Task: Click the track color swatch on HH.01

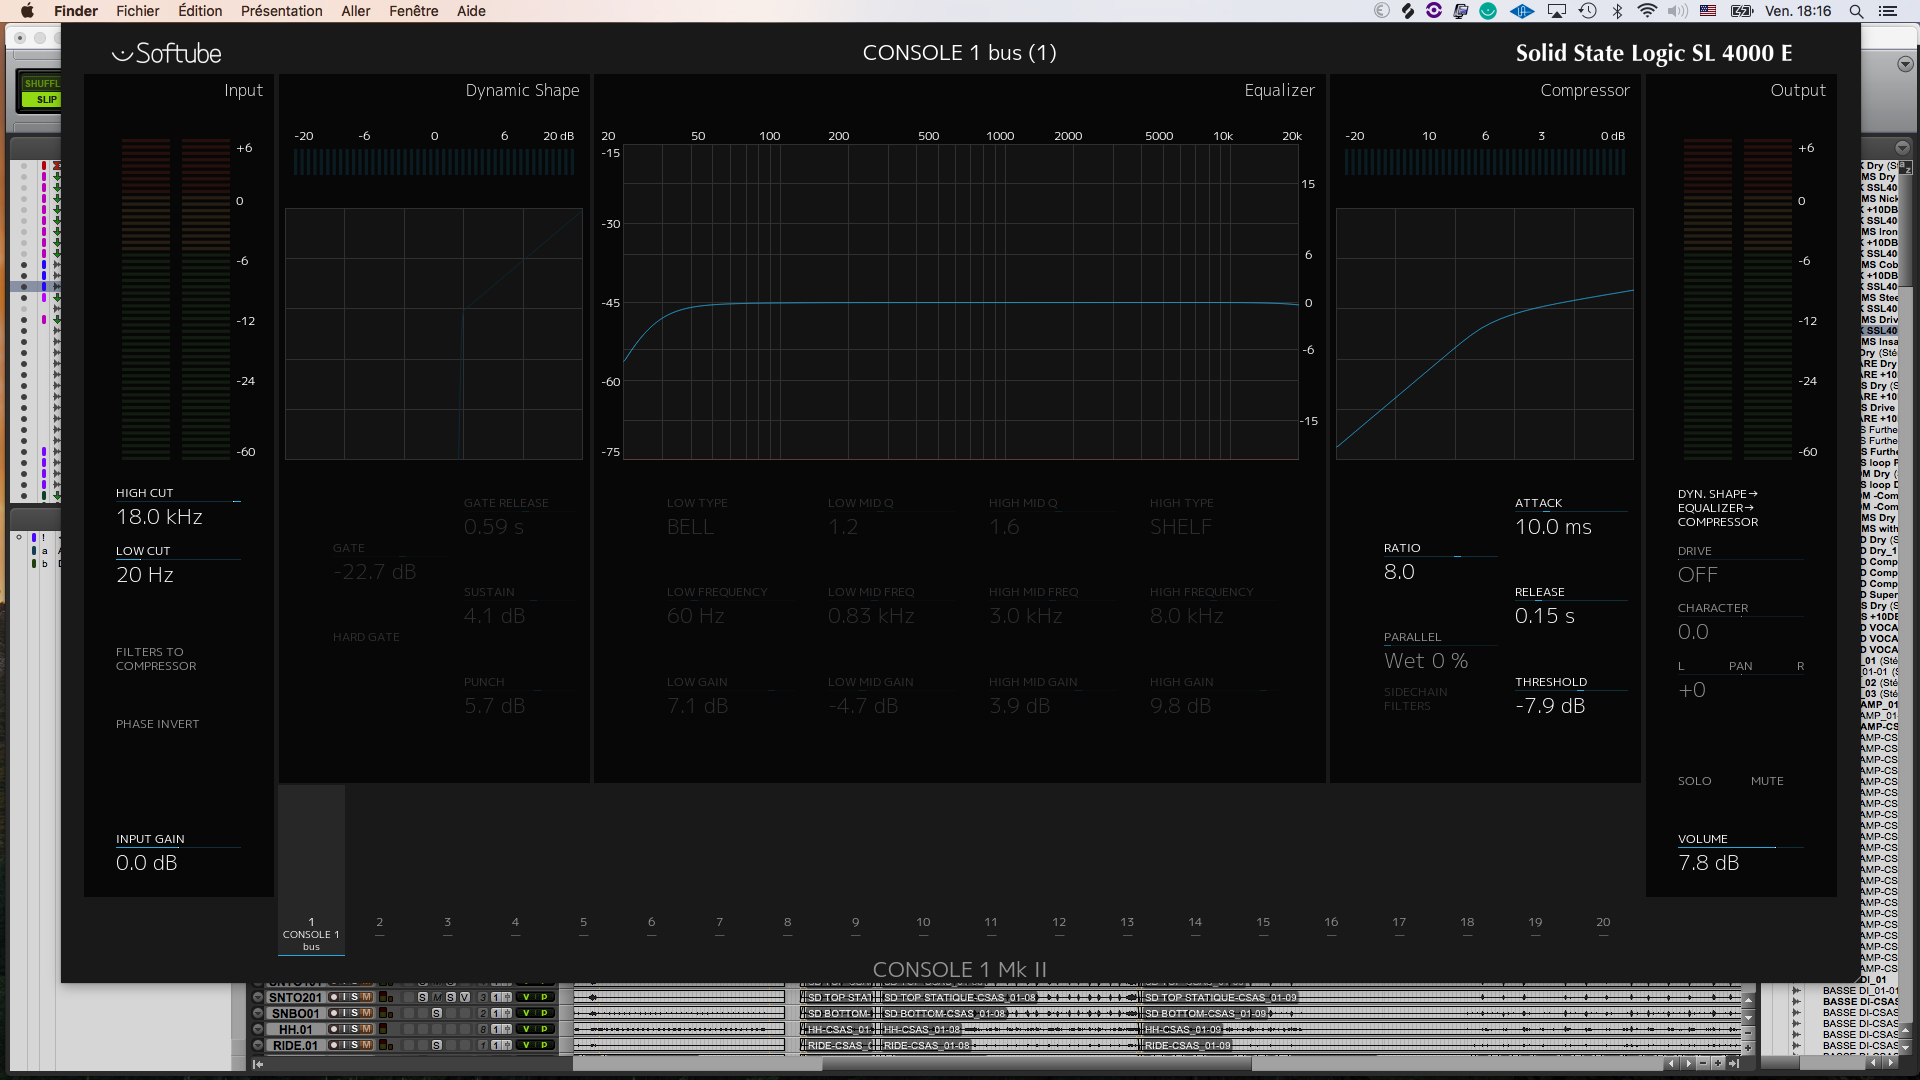Action: point(382,1029)
